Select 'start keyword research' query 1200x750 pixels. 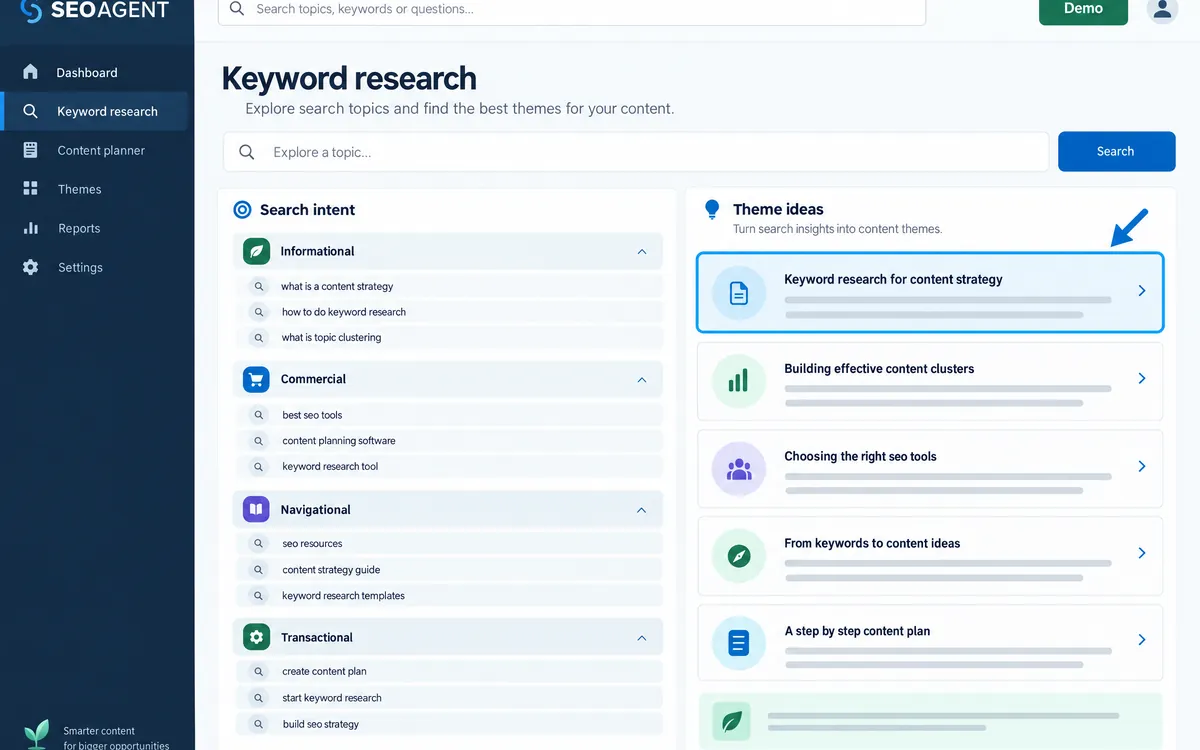[x=450, y=698]
